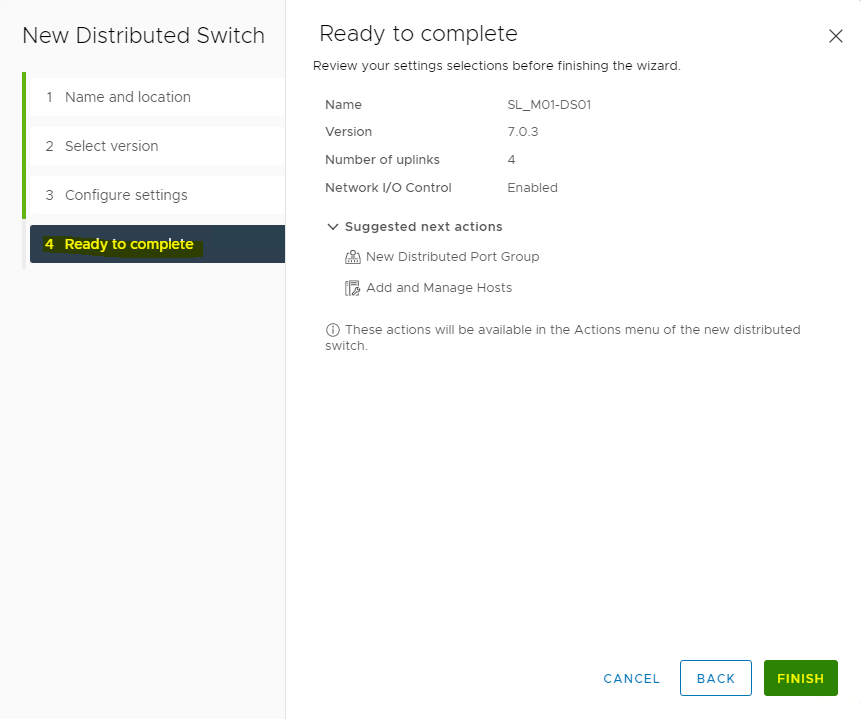Click the version value 7.0.3
This screenshot has width=861, height=719.
523,132
